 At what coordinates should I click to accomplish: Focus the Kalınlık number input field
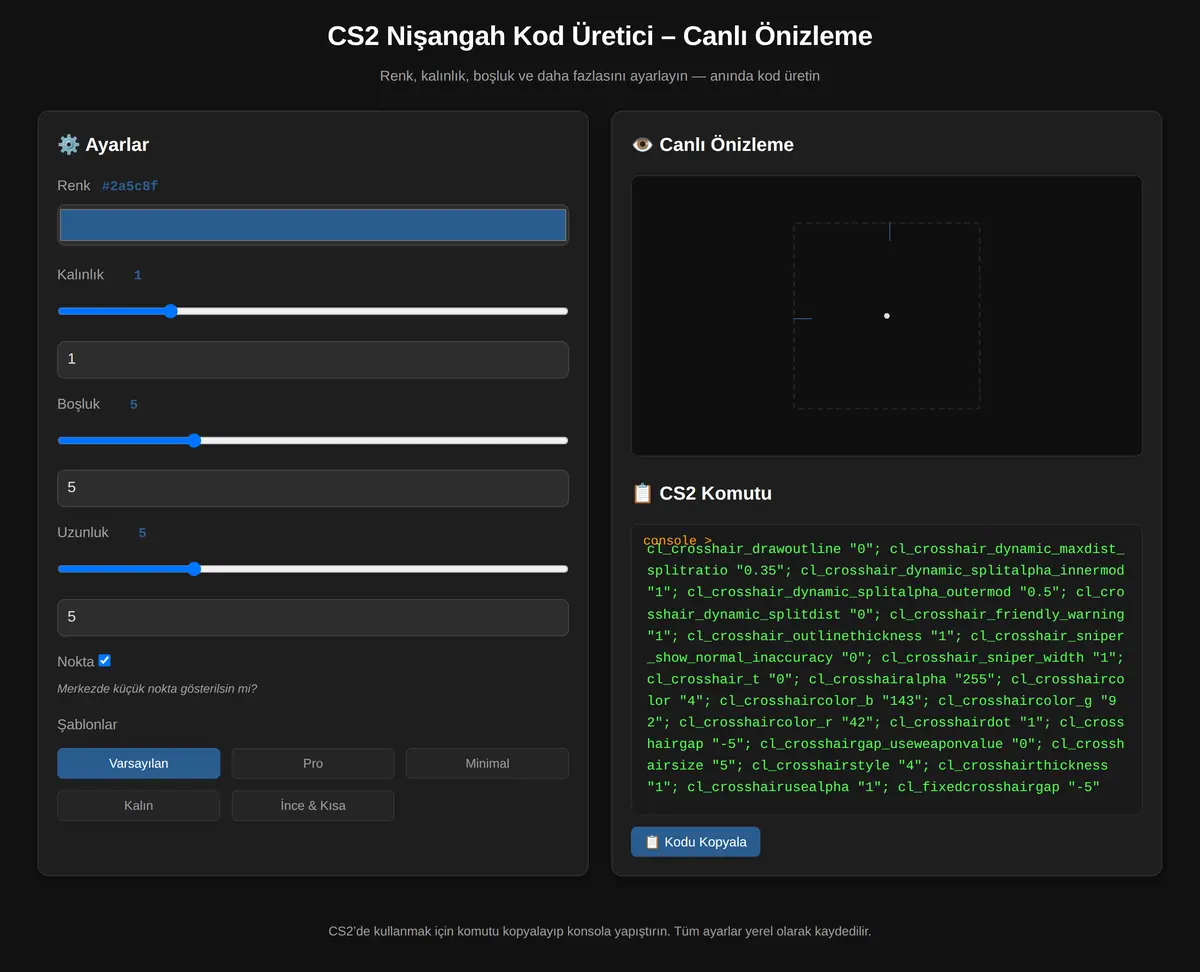[x=313, y=359]
